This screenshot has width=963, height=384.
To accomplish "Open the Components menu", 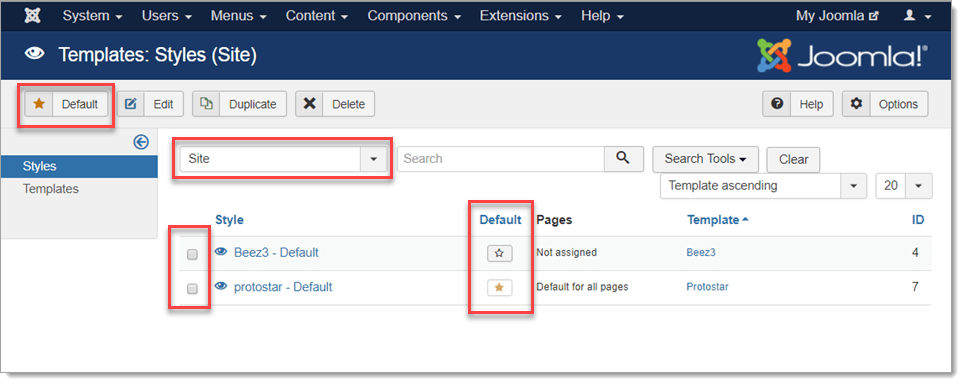I will [414, 15].
